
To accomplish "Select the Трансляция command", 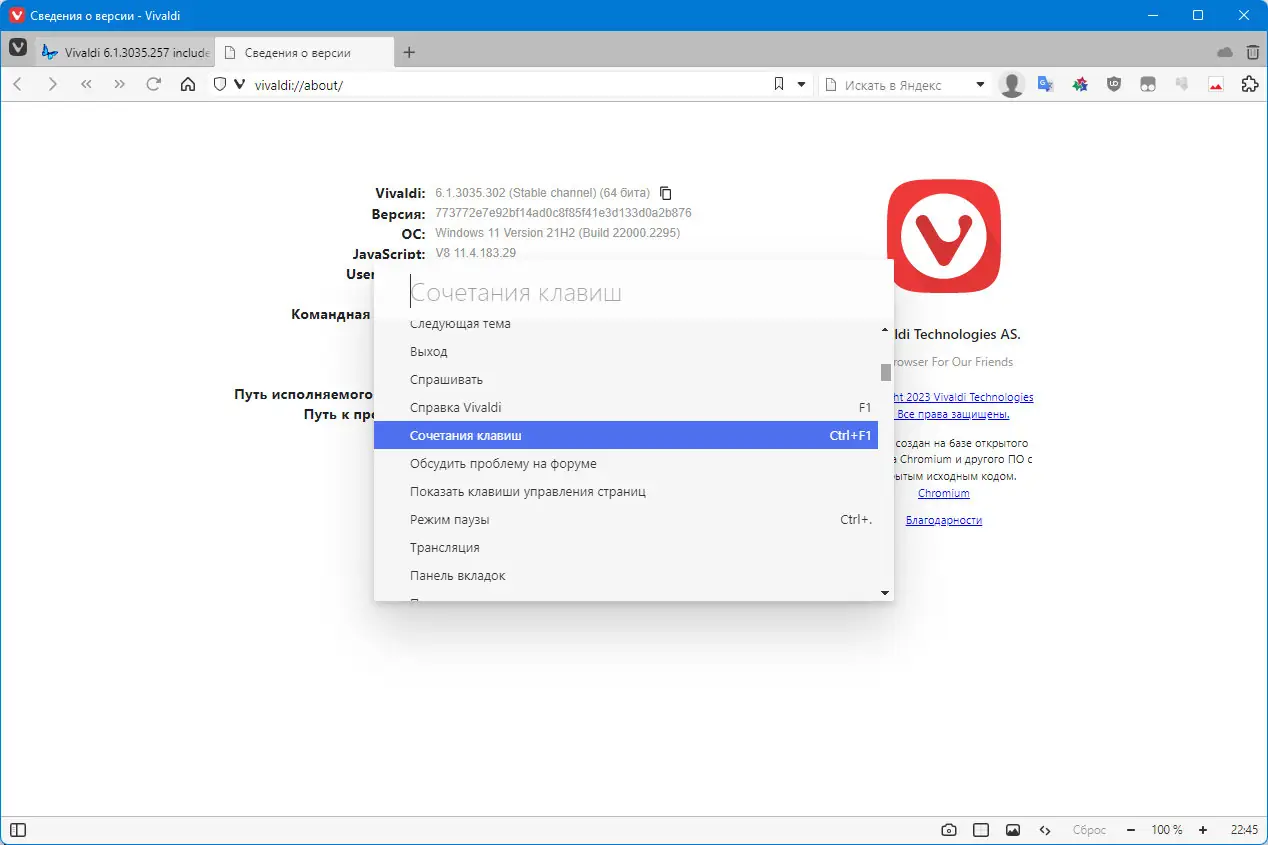I will (x=626, y=548).
